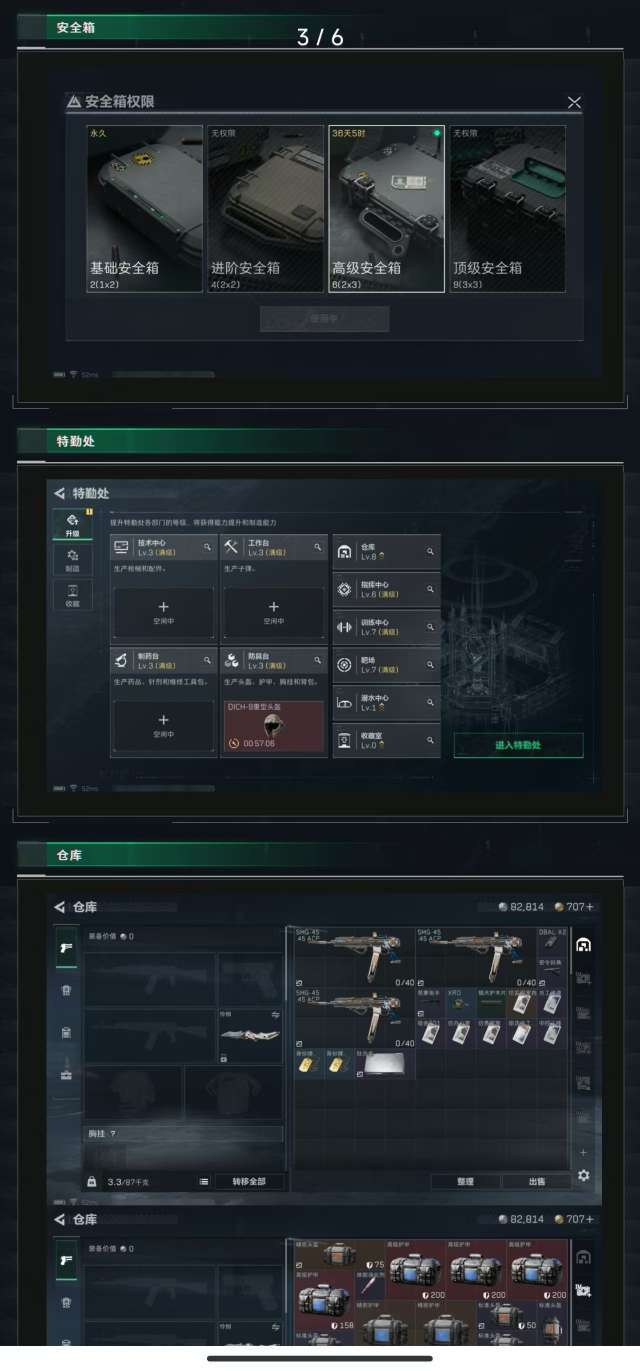Inspect 技术中心 with its magnifier icon

(208, 547)
